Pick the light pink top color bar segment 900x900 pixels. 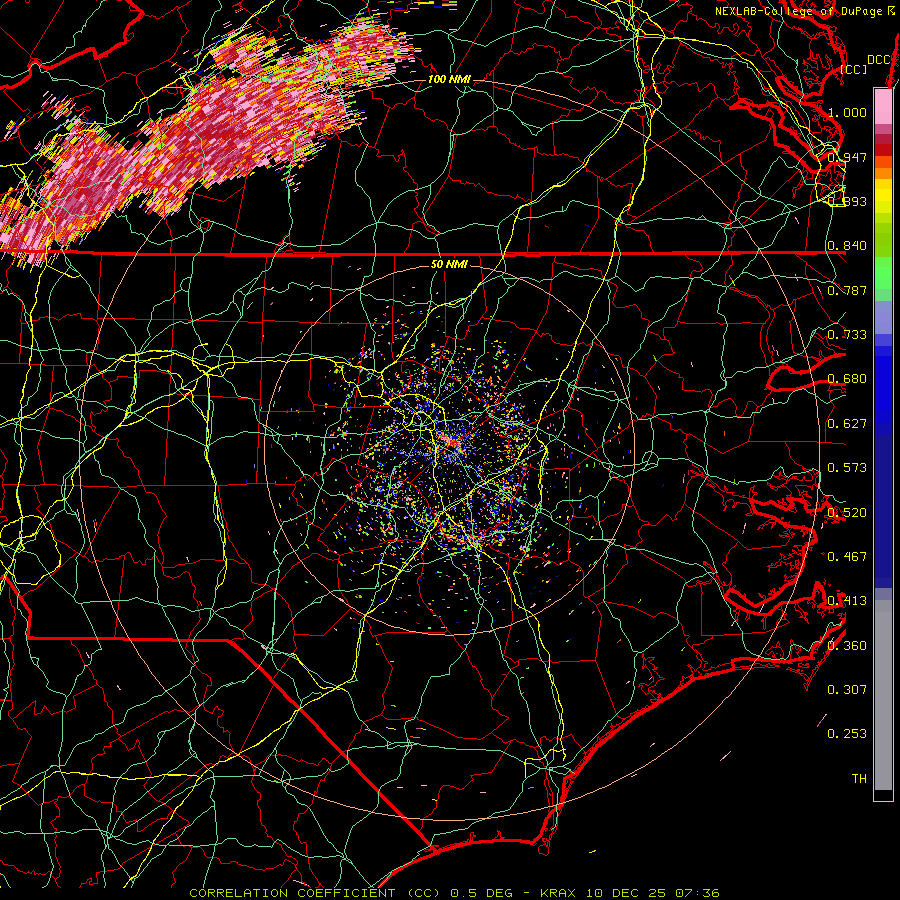[883, 106]
